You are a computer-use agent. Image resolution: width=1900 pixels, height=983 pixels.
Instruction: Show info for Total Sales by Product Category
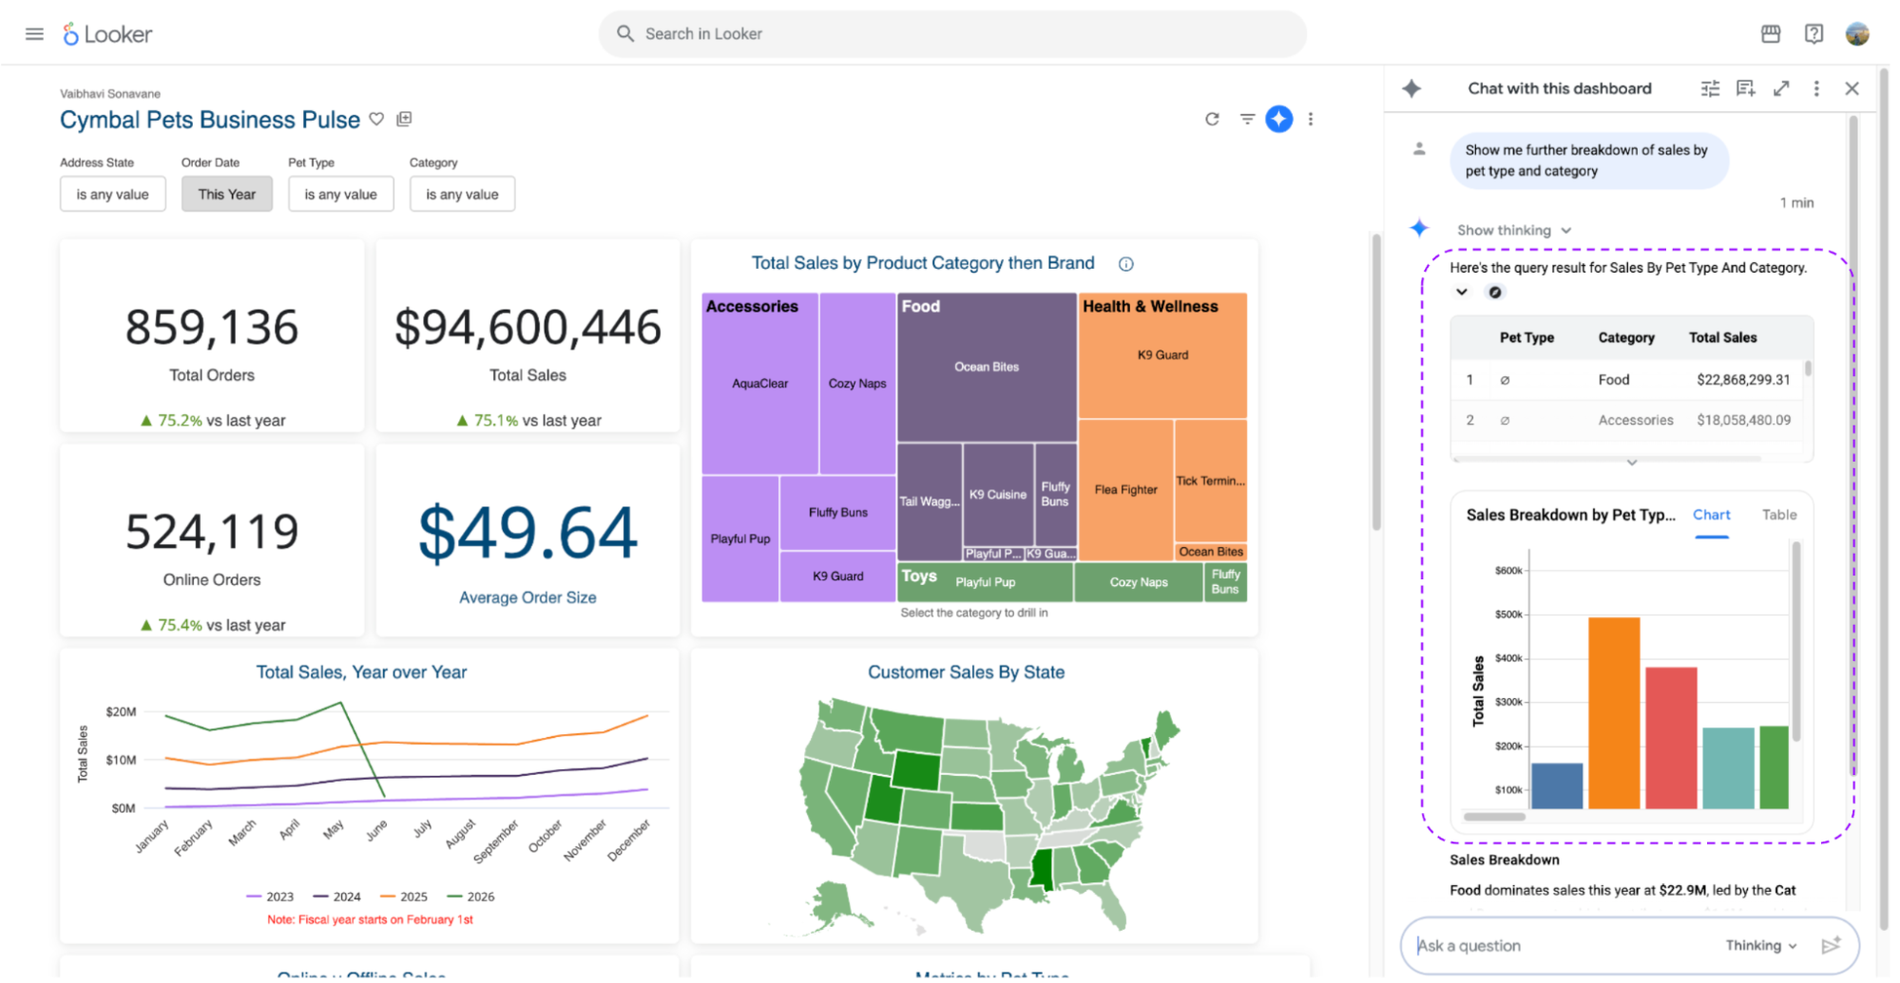coord(1126,264)
